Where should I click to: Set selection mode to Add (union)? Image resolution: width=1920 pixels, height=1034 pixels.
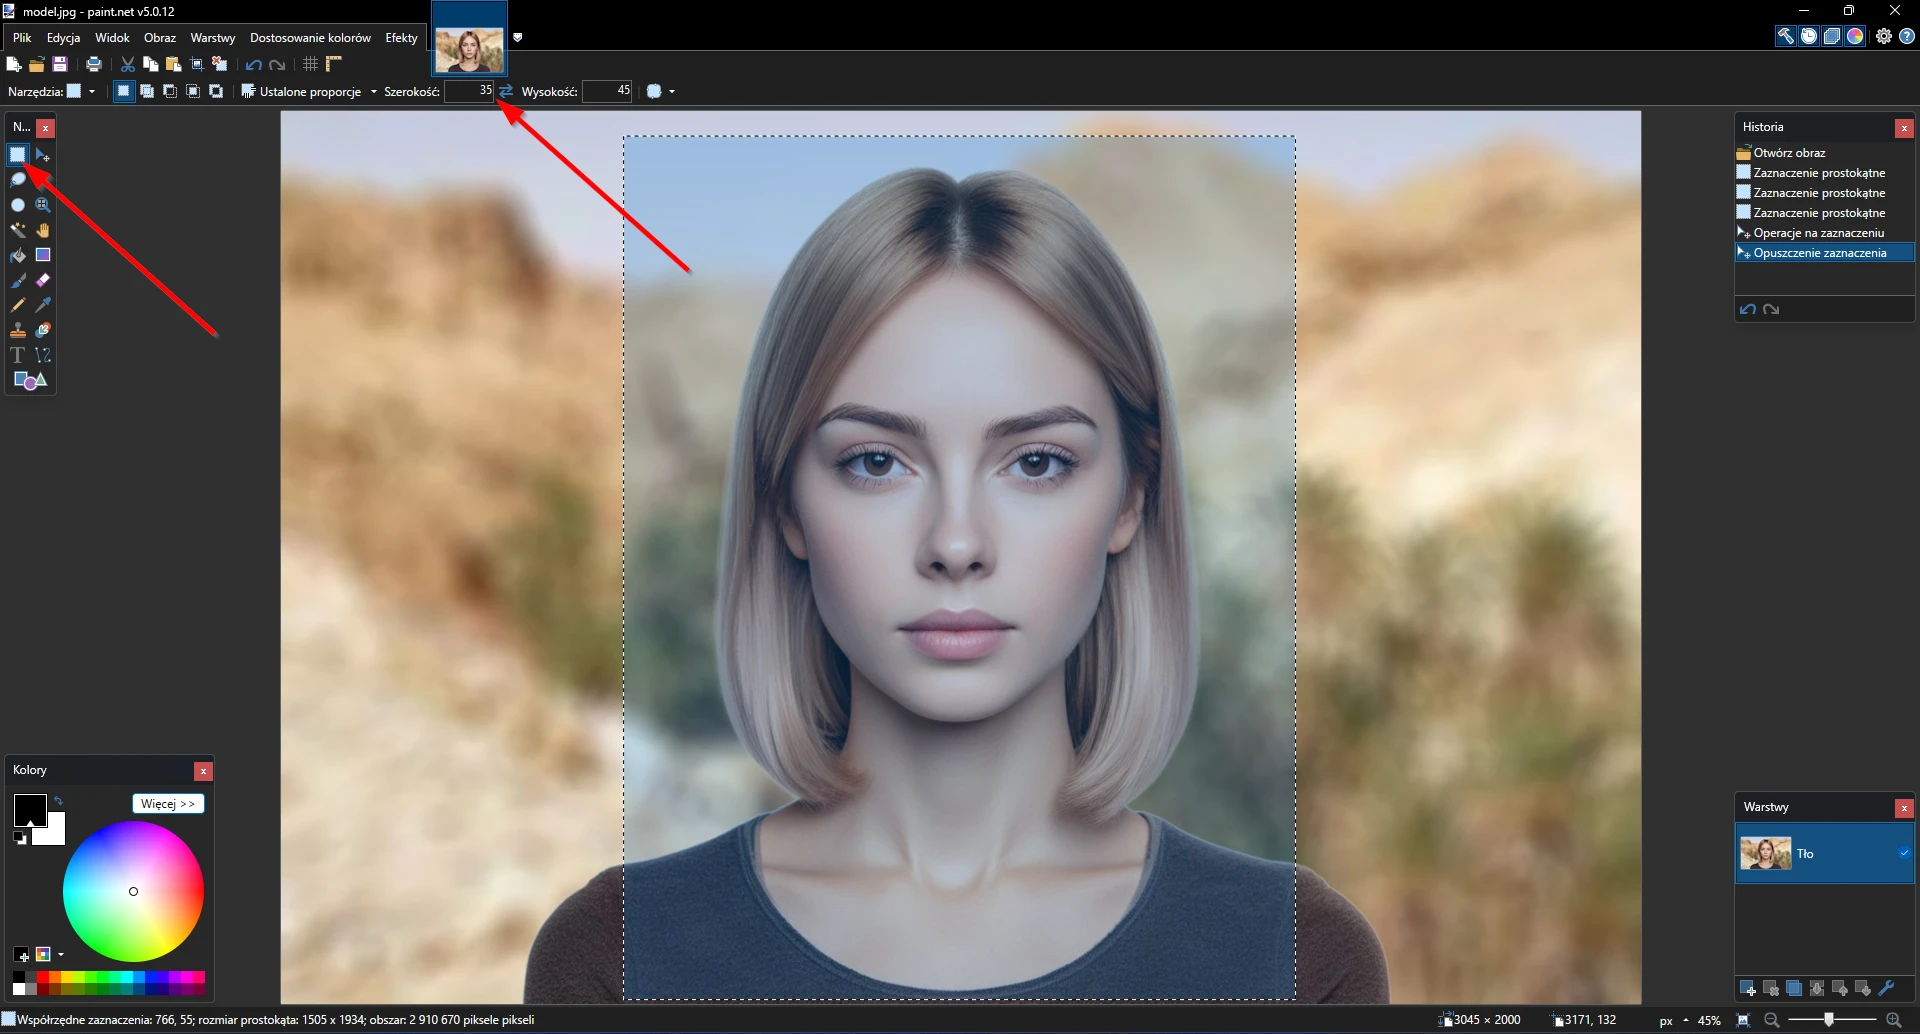[147, 92]
